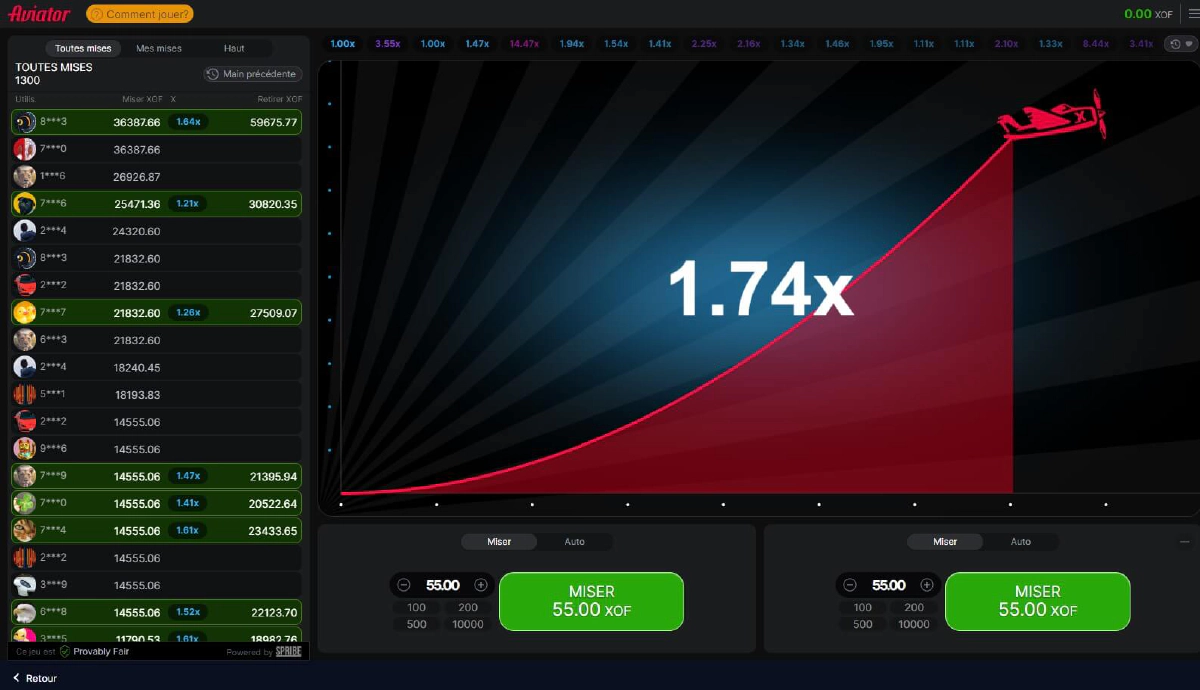Choose 100 quick bet in first panel
Viewport: 1200px width, 690px height.
click(417, 607)
